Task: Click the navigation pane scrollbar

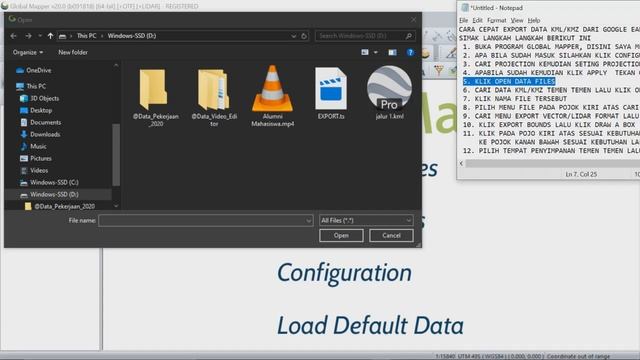Action: pyautogui.click(x=116, y=154)
